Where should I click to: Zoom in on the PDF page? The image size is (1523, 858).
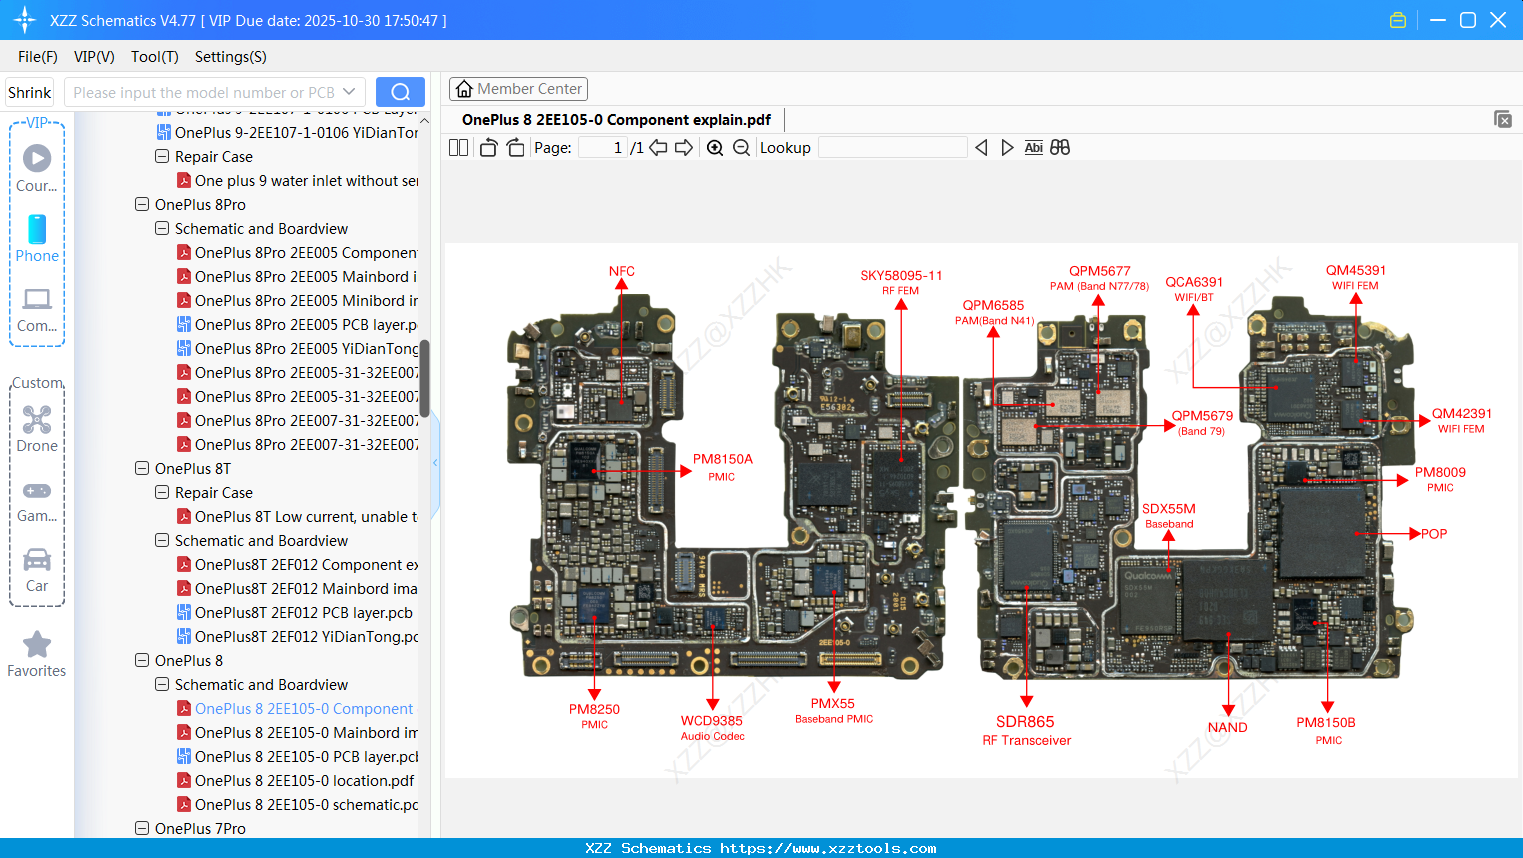tap(715, 147)
